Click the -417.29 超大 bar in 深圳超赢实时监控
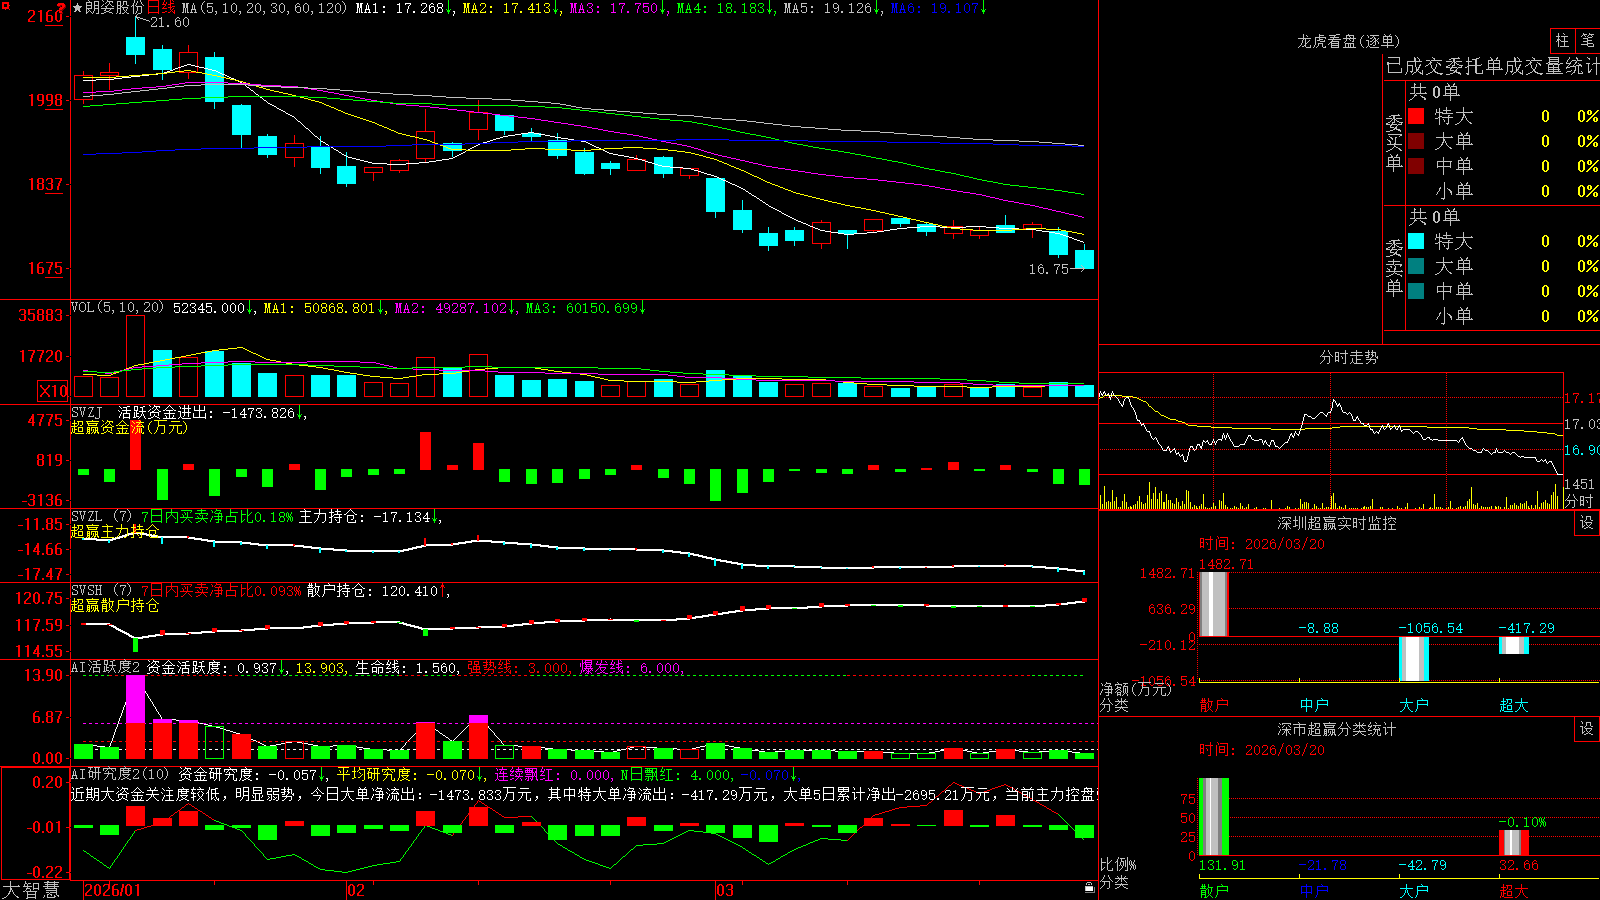This screenshot has width=1600, height=900. pyautogui.click(x=1514, y=645)
